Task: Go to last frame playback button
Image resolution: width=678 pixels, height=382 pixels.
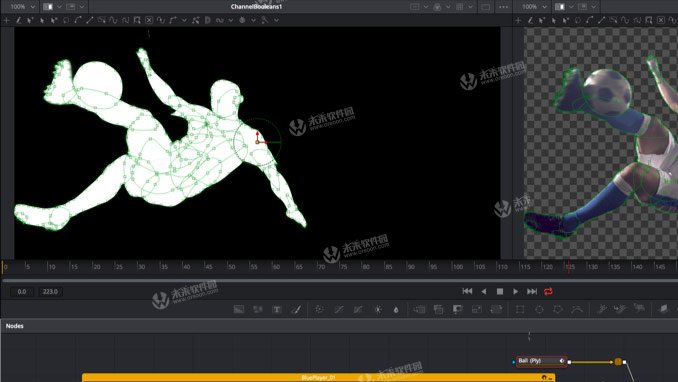Action: pyautogui.click(x=532, y=291)
